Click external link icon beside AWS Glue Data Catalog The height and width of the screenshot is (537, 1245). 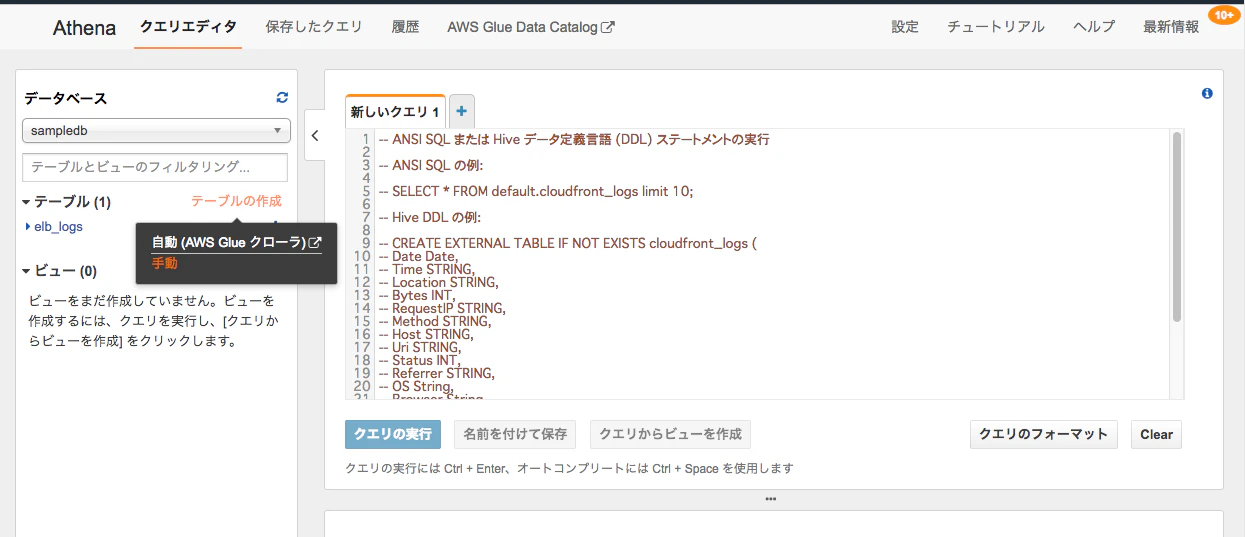[608, 28]
